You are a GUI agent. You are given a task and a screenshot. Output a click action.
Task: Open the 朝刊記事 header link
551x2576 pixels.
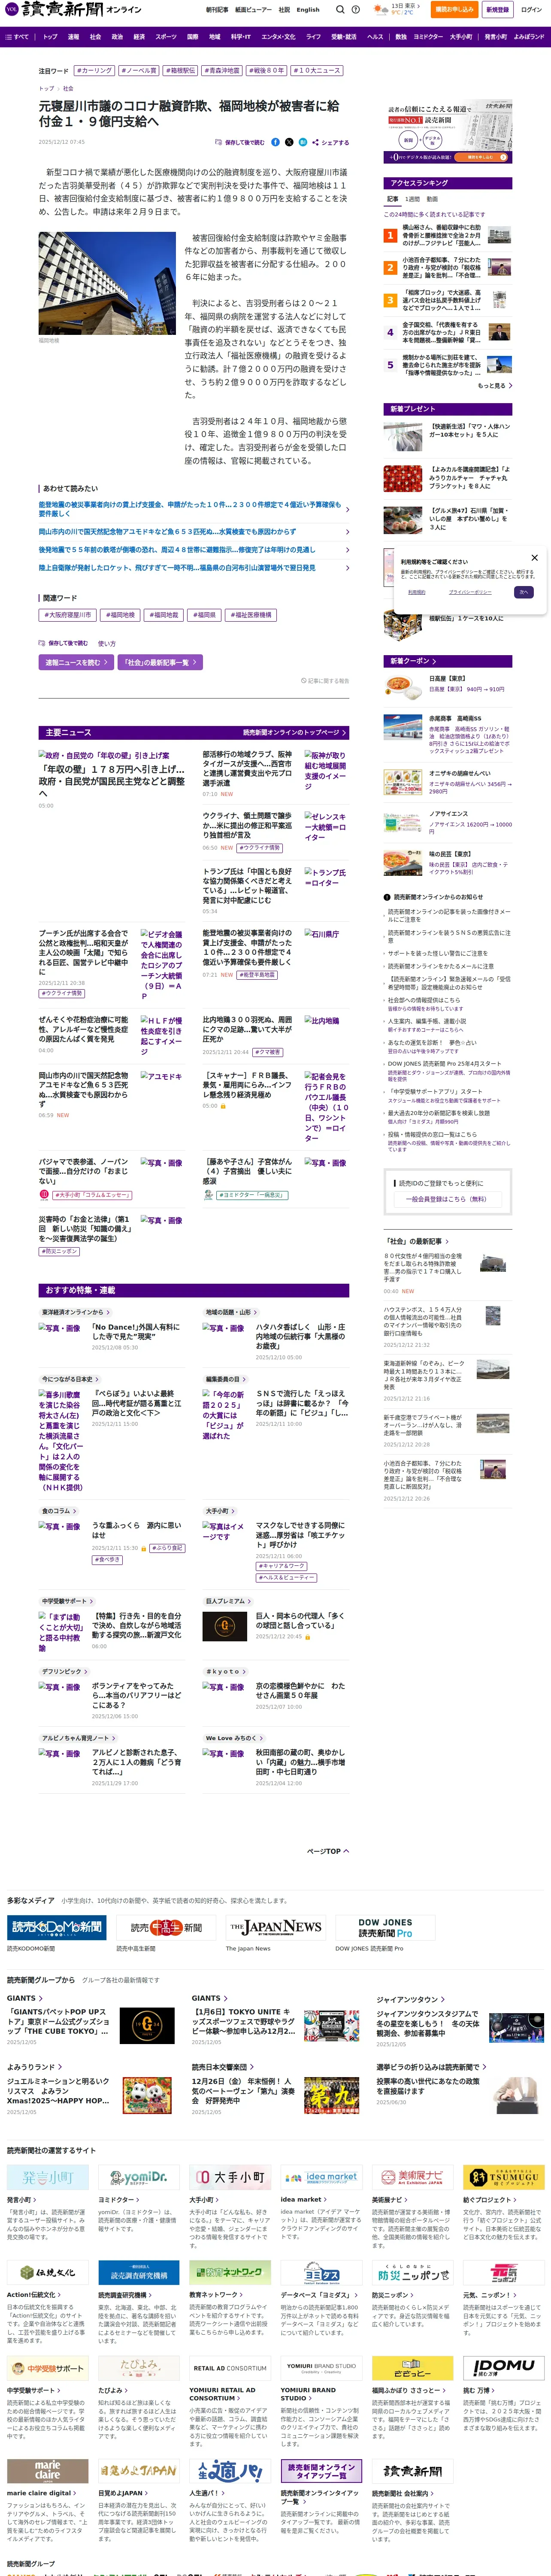point(217,9)
